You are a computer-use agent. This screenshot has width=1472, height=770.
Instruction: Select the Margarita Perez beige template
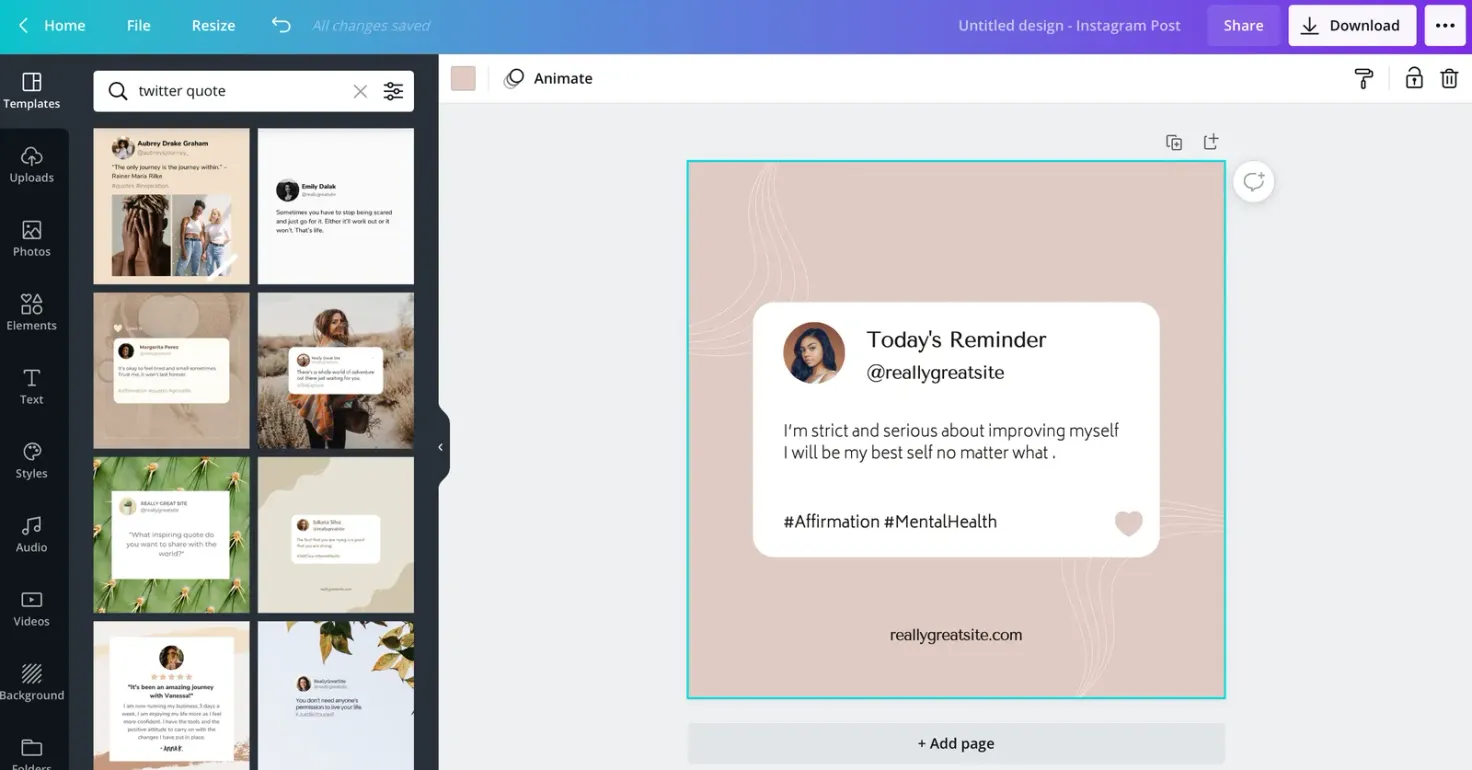172,370
